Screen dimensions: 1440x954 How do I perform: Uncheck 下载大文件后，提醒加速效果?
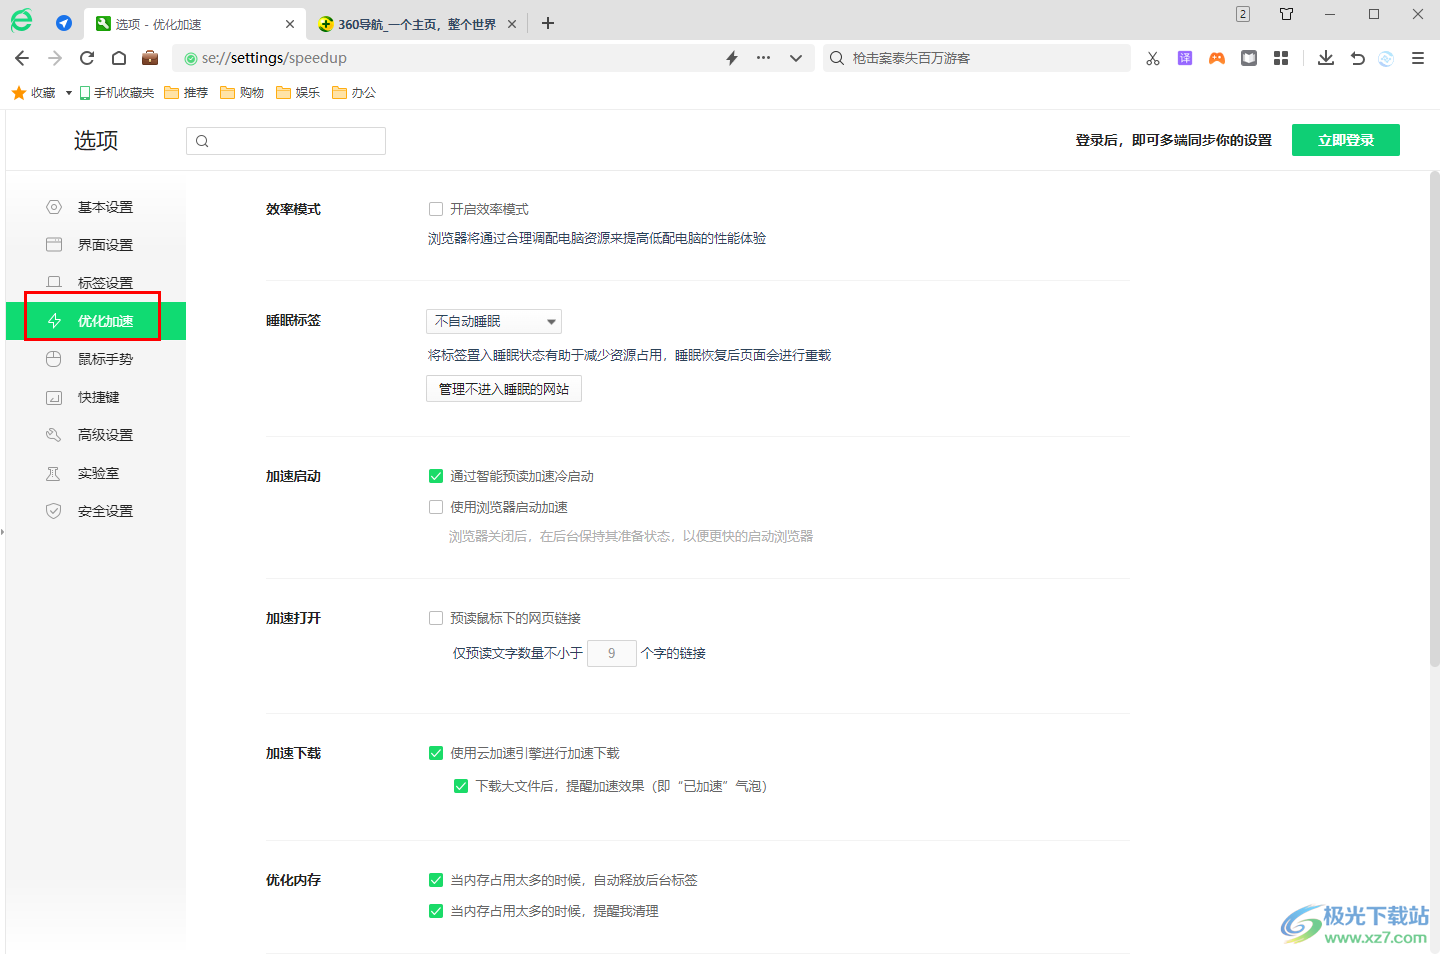[461, 786]
